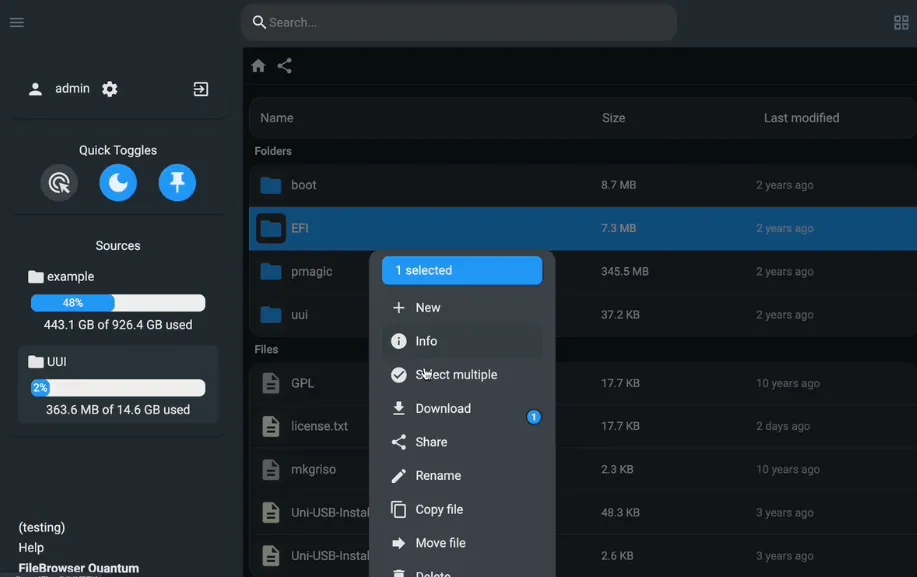
Task: Open the Help link
Action: [31, 548]
